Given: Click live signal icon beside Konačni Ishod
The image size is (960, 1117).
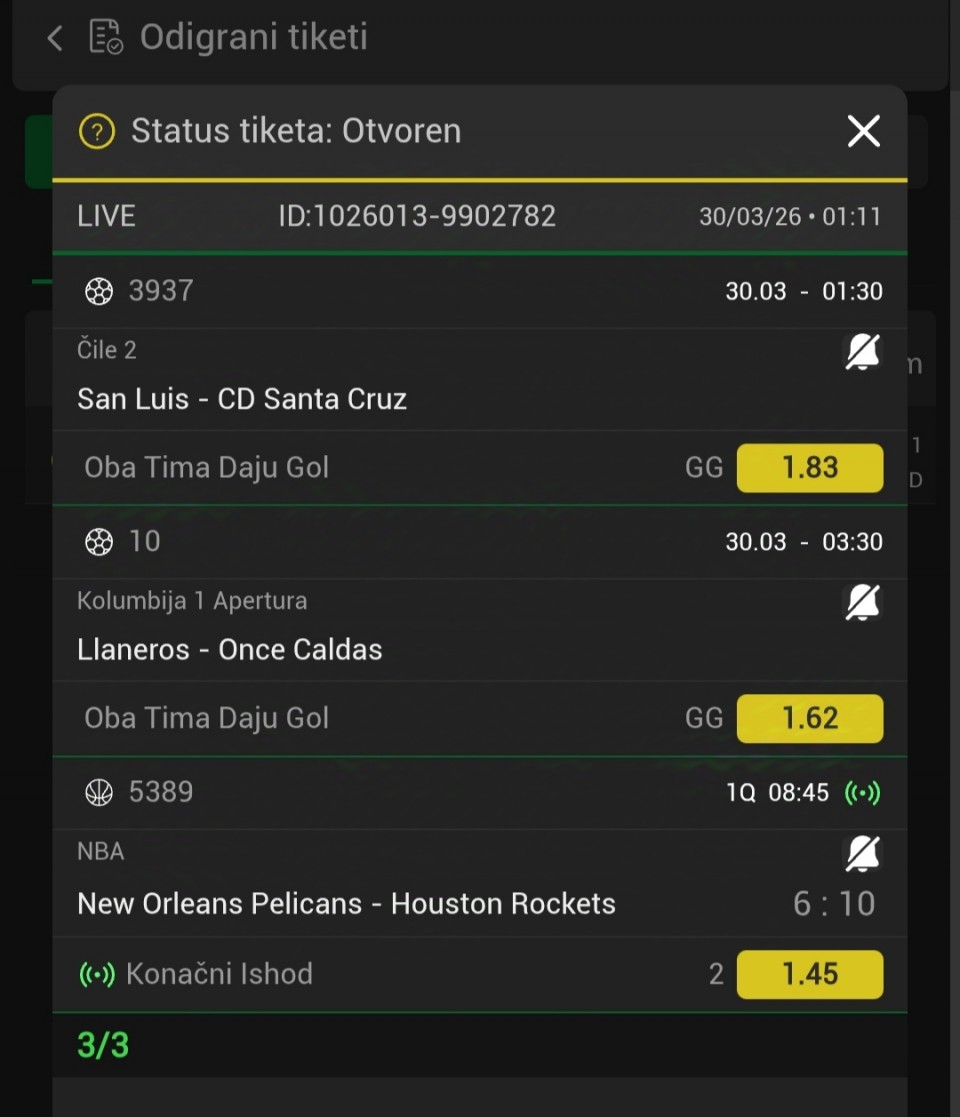Looking at the screenshot, I should click(97, 974).
